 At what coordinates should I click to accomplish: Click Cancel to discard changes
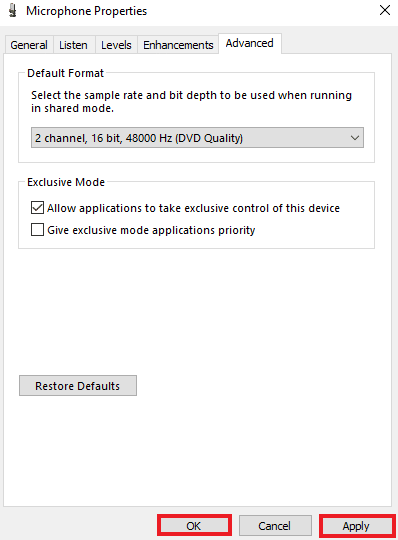tap(275, 526)
